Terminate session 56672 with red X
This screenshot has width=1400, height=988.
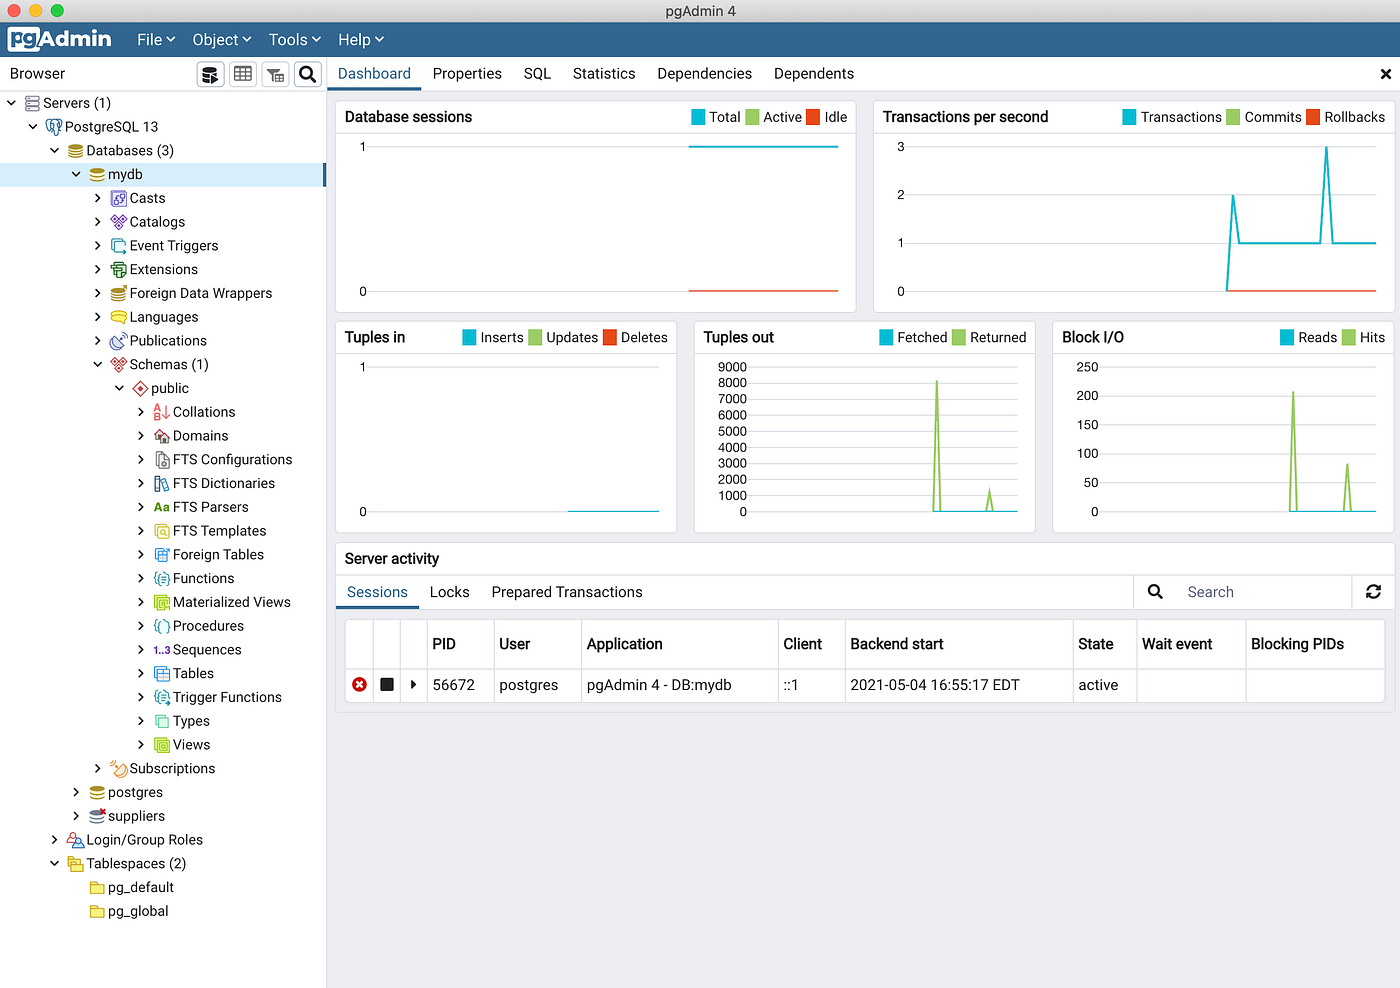click(x=359, y=685)
